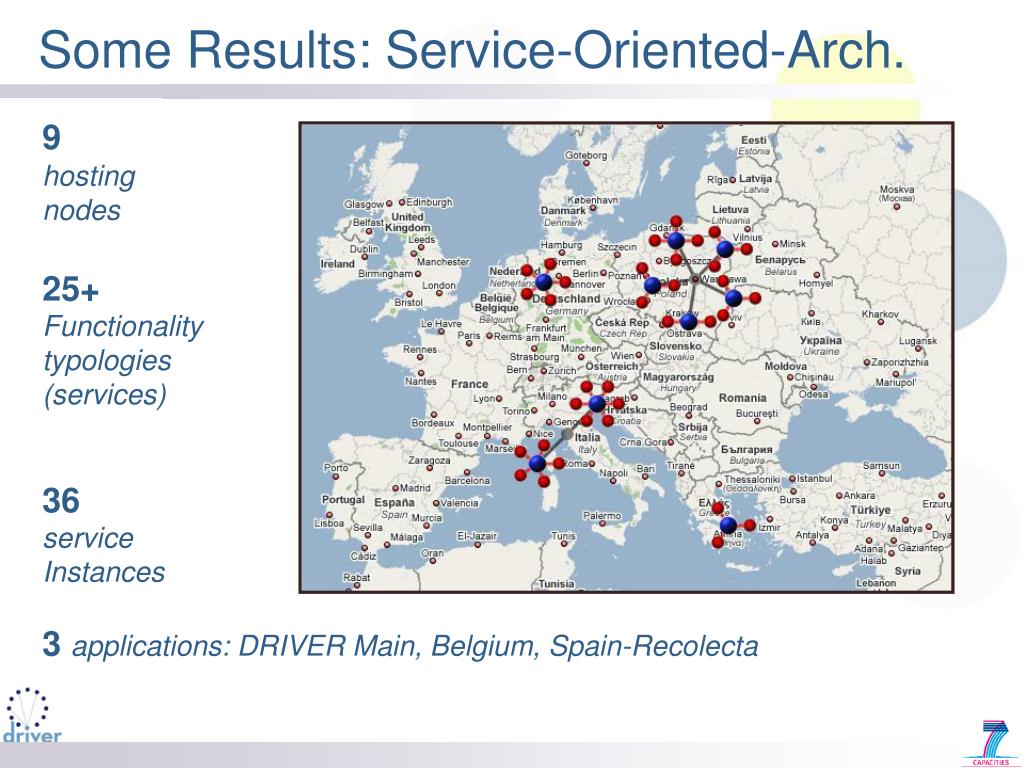The width and height of the screenshot is (1024, 768).
Task: Click the '25+' figure
Action: [71, 289]
